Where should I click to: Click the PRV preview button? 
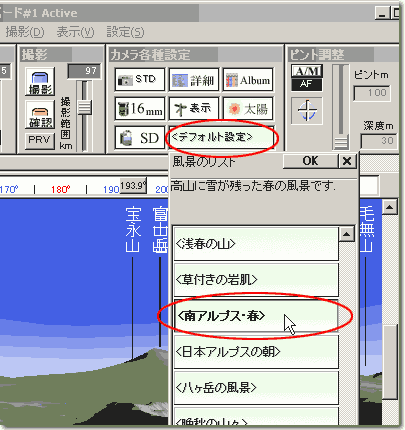click(40, 140)
